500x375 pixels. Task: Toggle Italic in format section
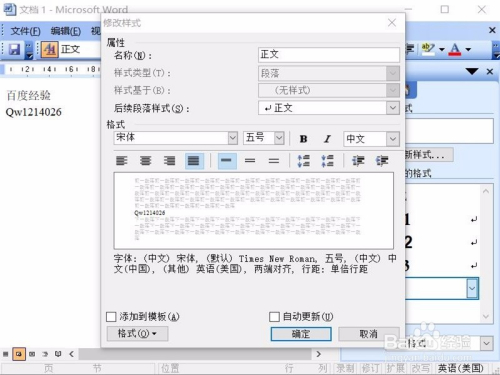(327, 139)
